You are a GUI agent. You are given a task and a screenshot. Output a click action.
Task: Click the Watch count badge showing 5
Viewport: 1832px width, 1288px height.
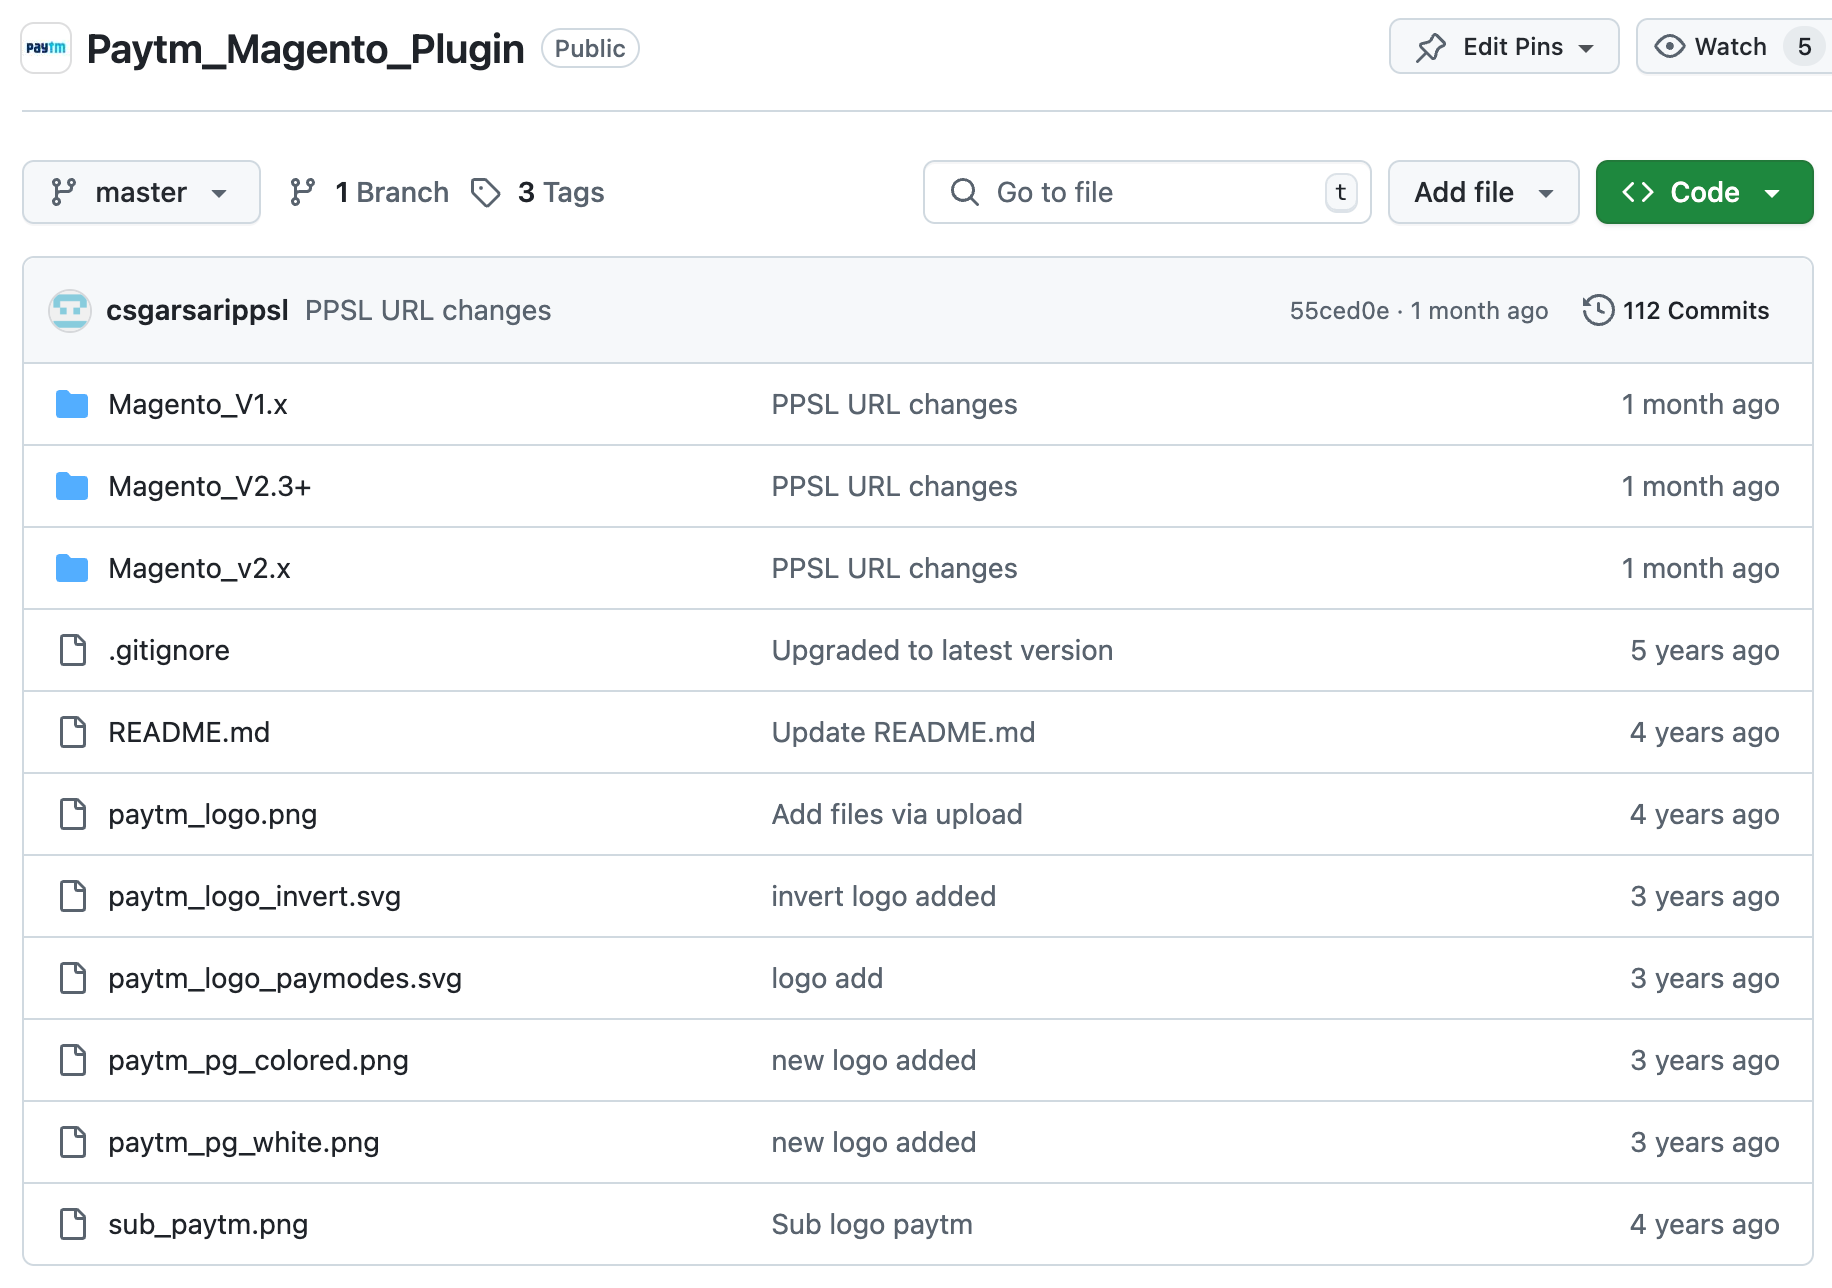(1804, 47)
